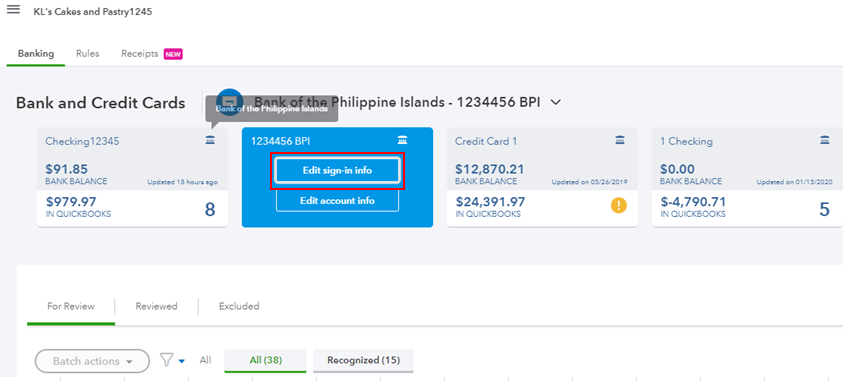Open the hamburger navigation menu
This screenshot has width=843, height=381.
tap(13, 10)
